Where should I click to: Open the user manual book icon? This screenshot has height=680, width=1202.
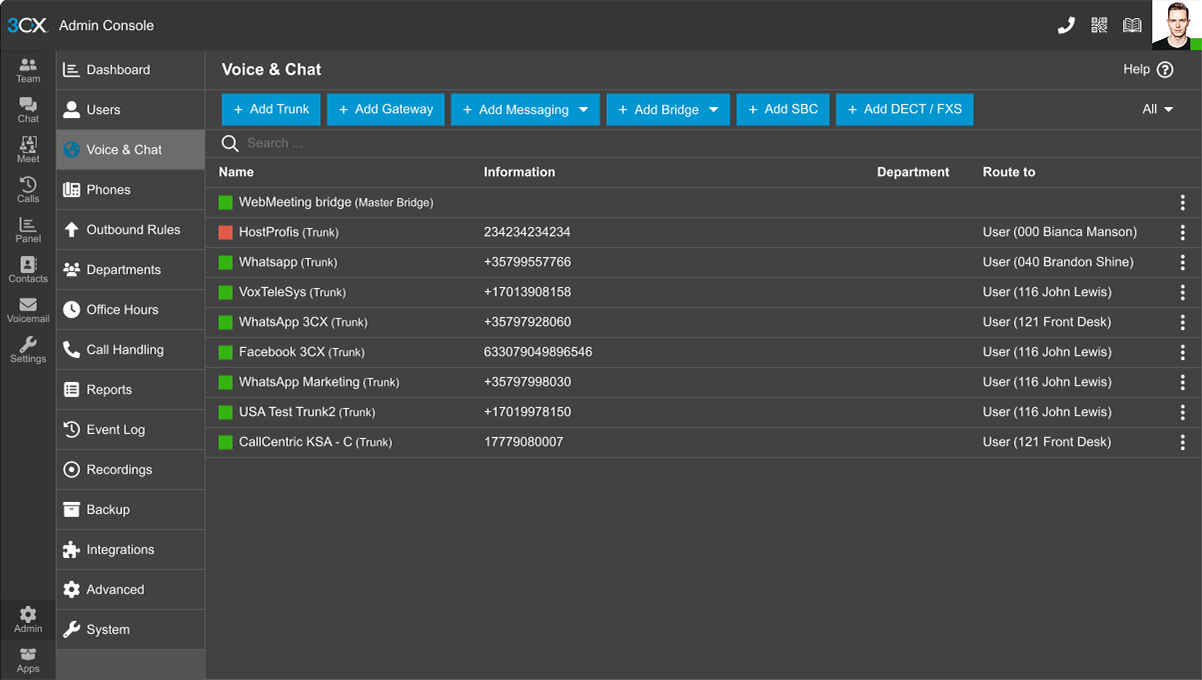pos(1132,25)
